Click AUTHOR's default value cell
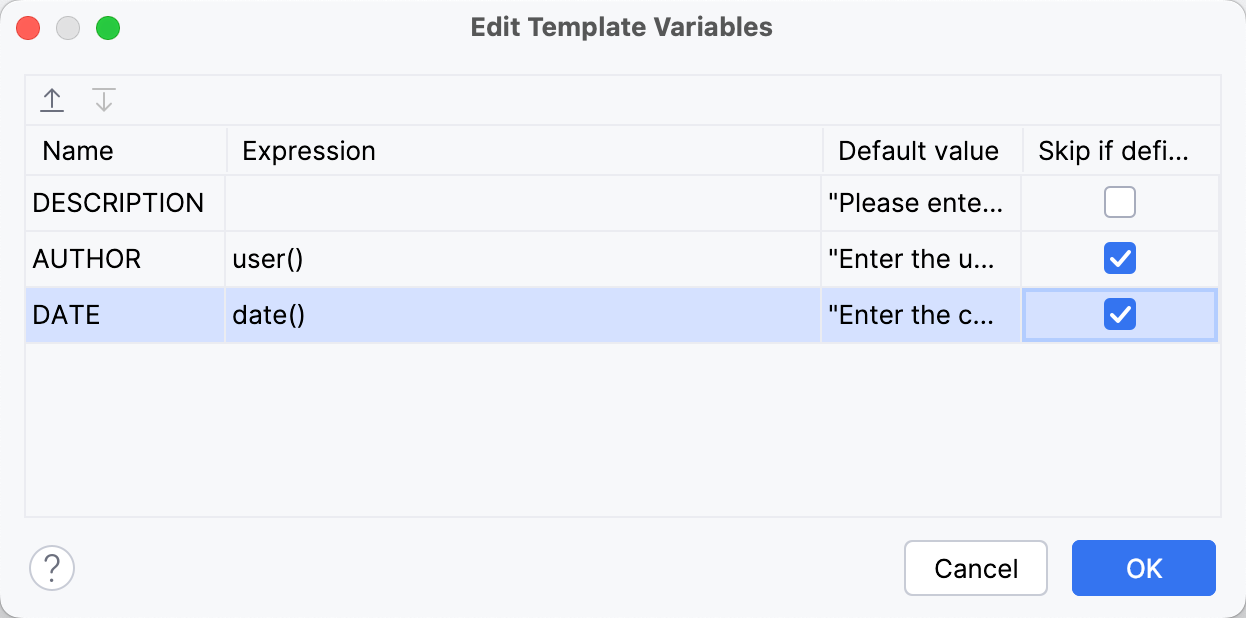The width and height of the screenshot is (1246, 618). point(918,258)
